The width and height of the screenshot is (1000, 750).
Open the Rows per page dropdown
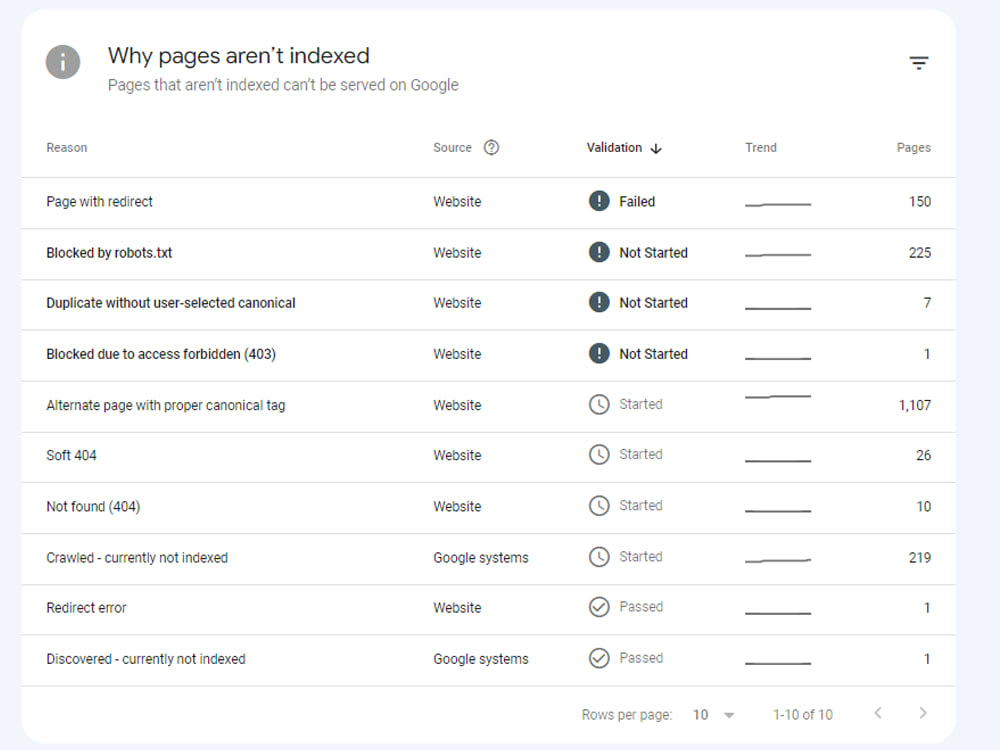(x=714, y=714)
